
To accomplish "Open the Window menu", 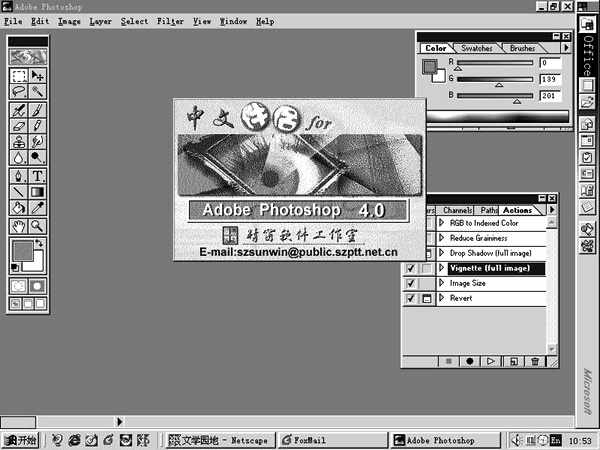I will click(x=233, y=21).
